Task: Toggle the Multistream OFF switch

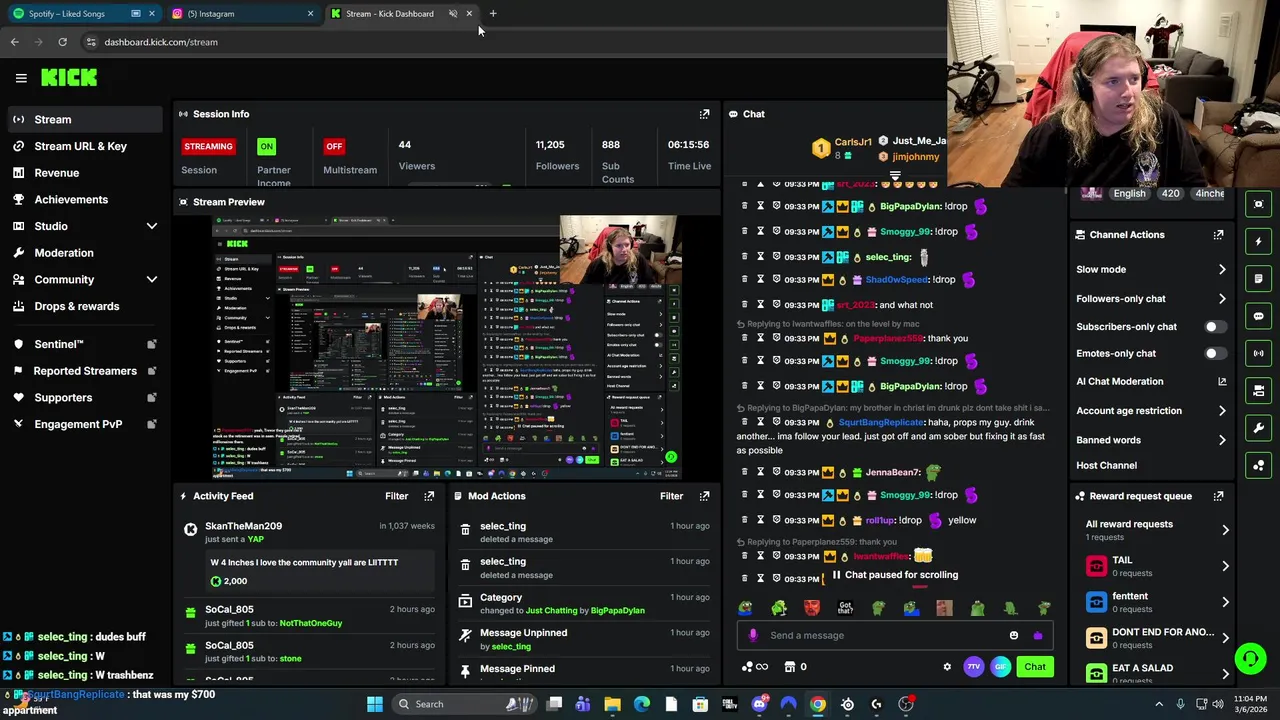Action: pos(334,146)
